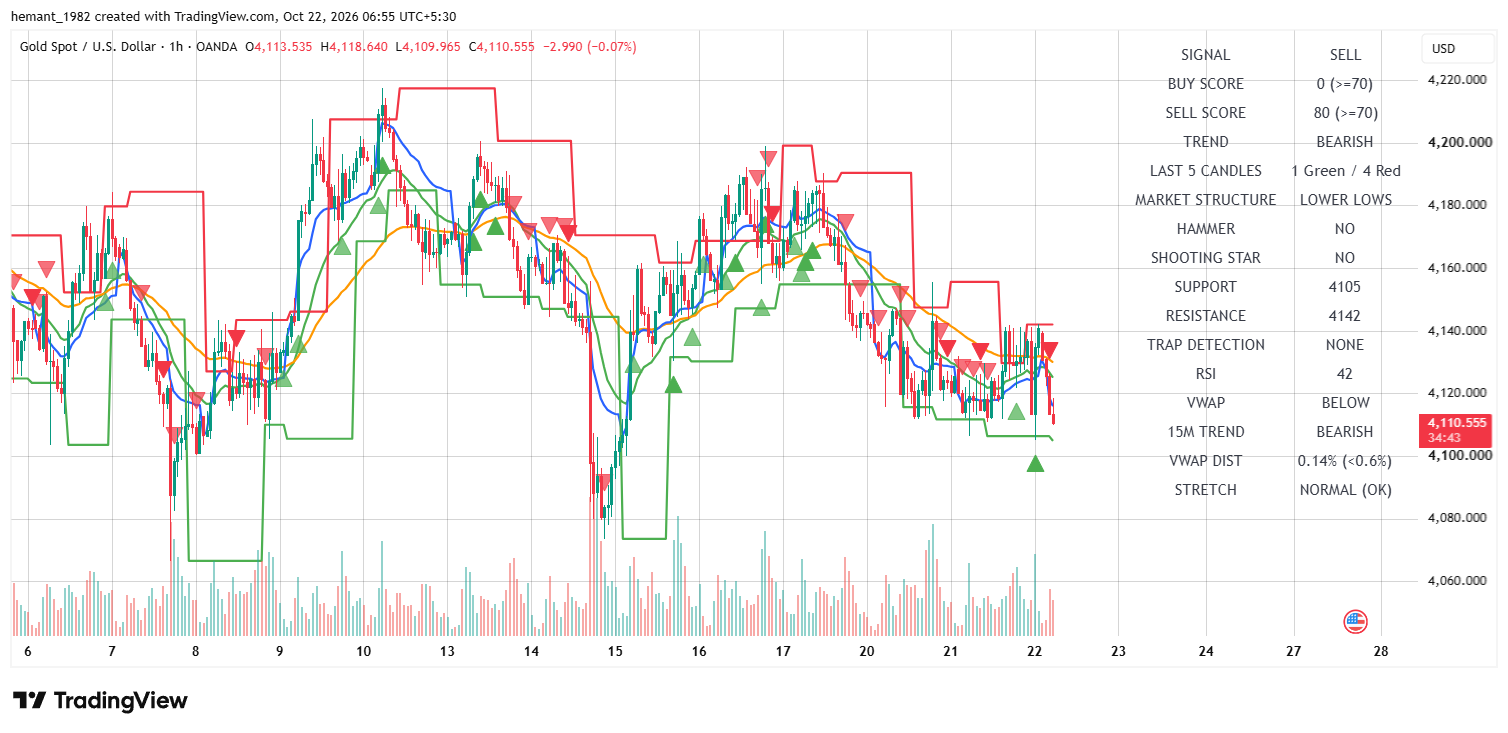This screenshot has height=733, width=1508.
Task: Click the high value H4,118.640
Action: tap(354, 47)
